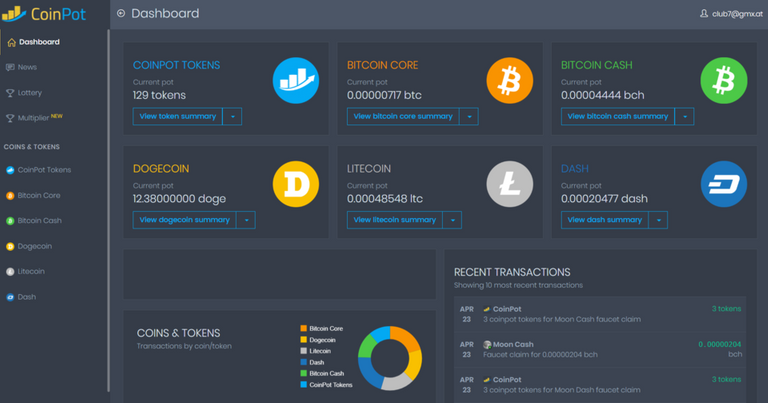Click the News sidebar icon
Viewport: 768px width, 403px height.
(x=10, y=67)
